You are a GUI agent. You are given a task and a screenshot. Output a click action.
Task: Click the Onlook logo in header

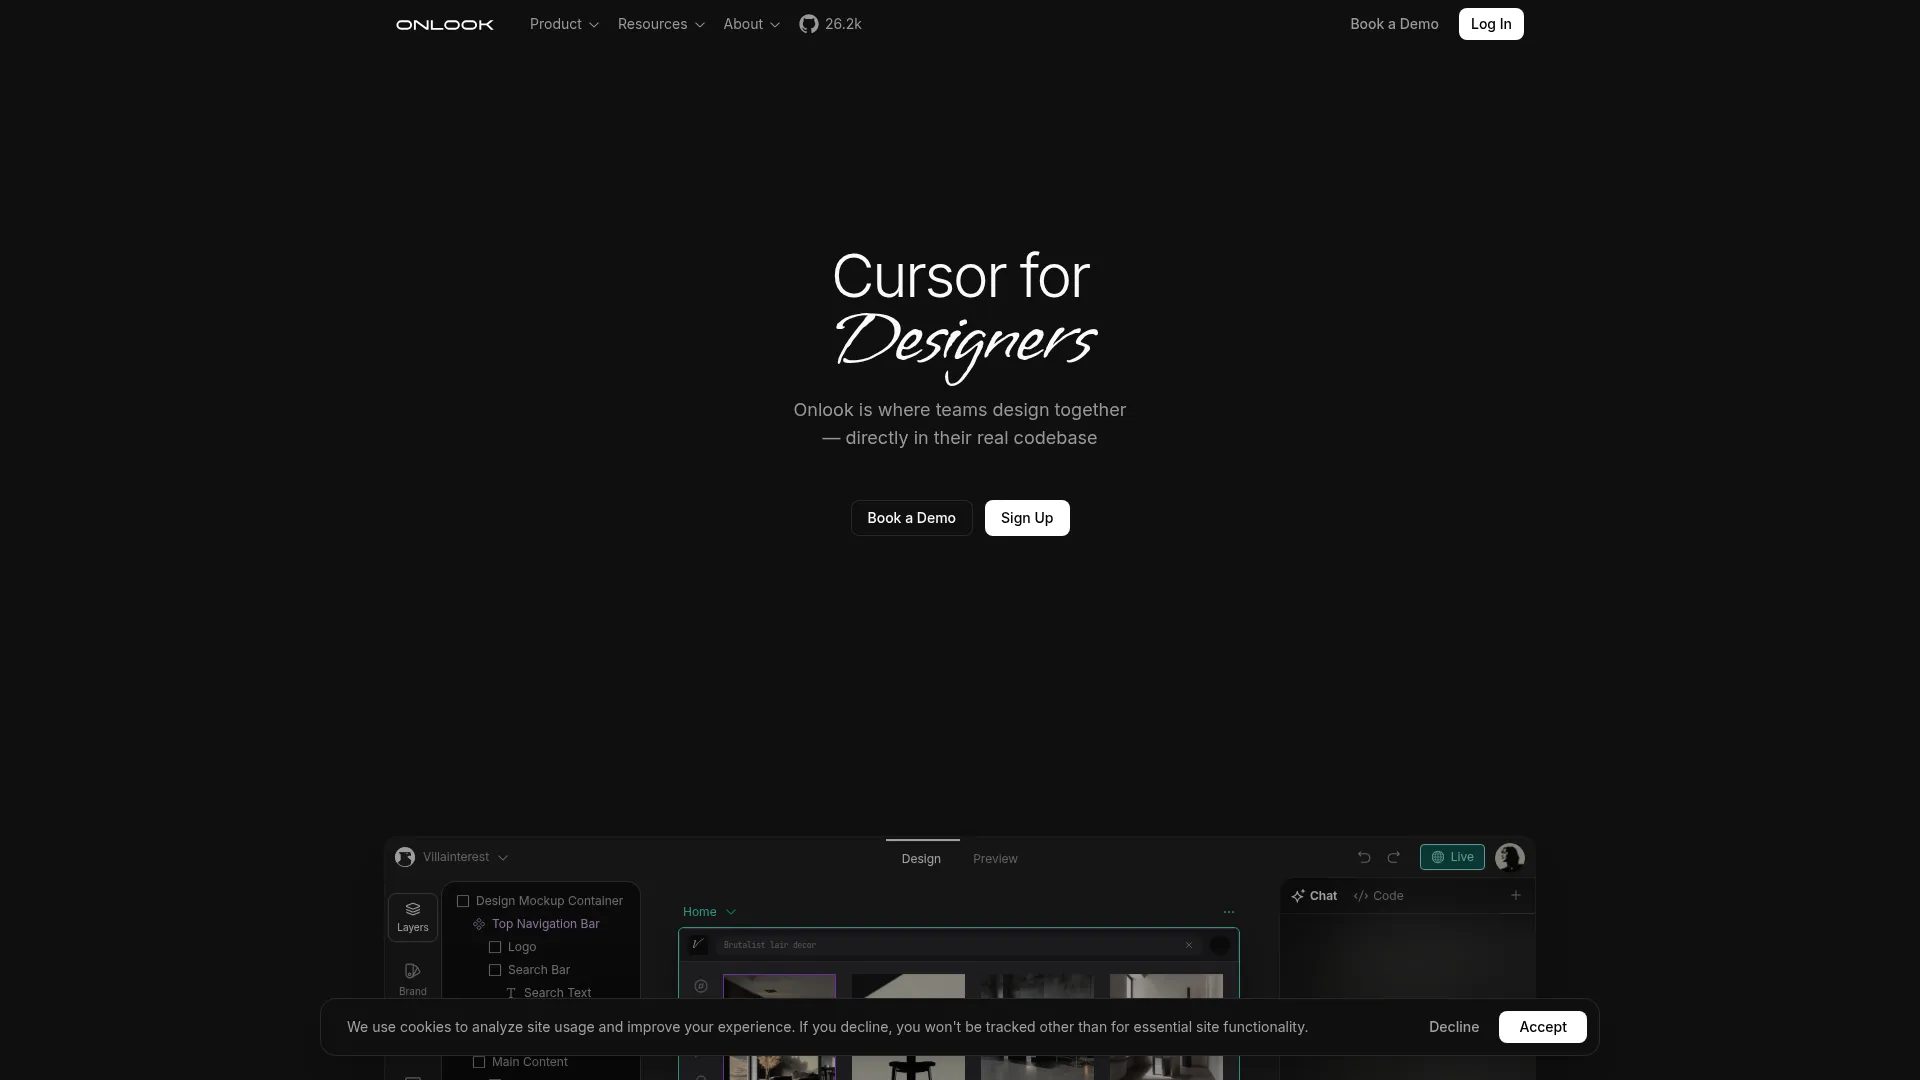tap(445, 24)
